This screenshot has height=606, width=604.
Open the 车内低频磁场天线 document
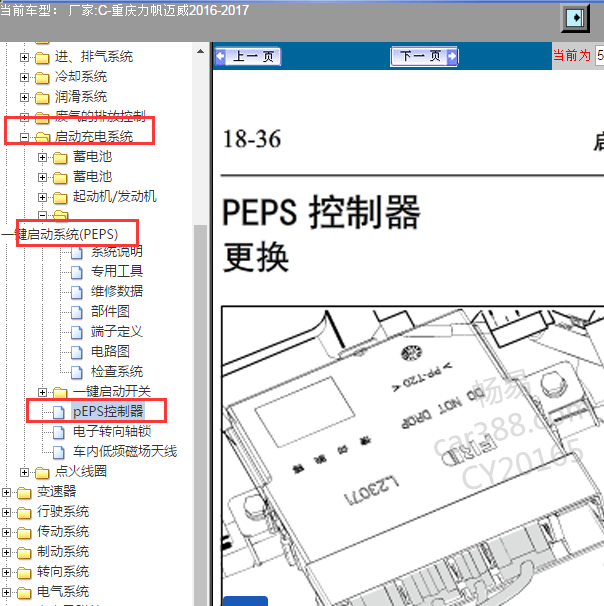click(125, 452)
